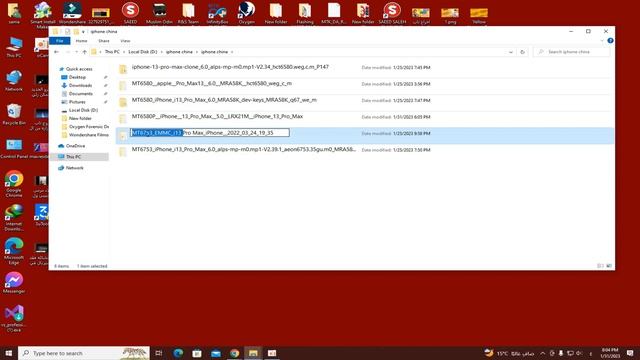Open Oxygen Forensic folder in navigation pane
Screen dimensions: 640x360
coord(89,127)
